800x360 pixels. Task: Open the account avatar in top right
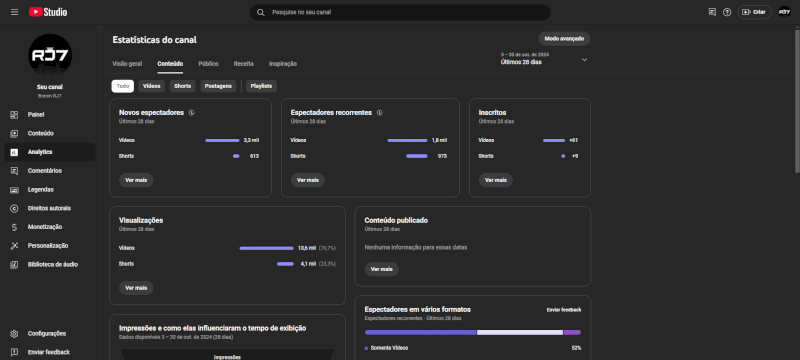pyautogui.click(x=784, y=12)
